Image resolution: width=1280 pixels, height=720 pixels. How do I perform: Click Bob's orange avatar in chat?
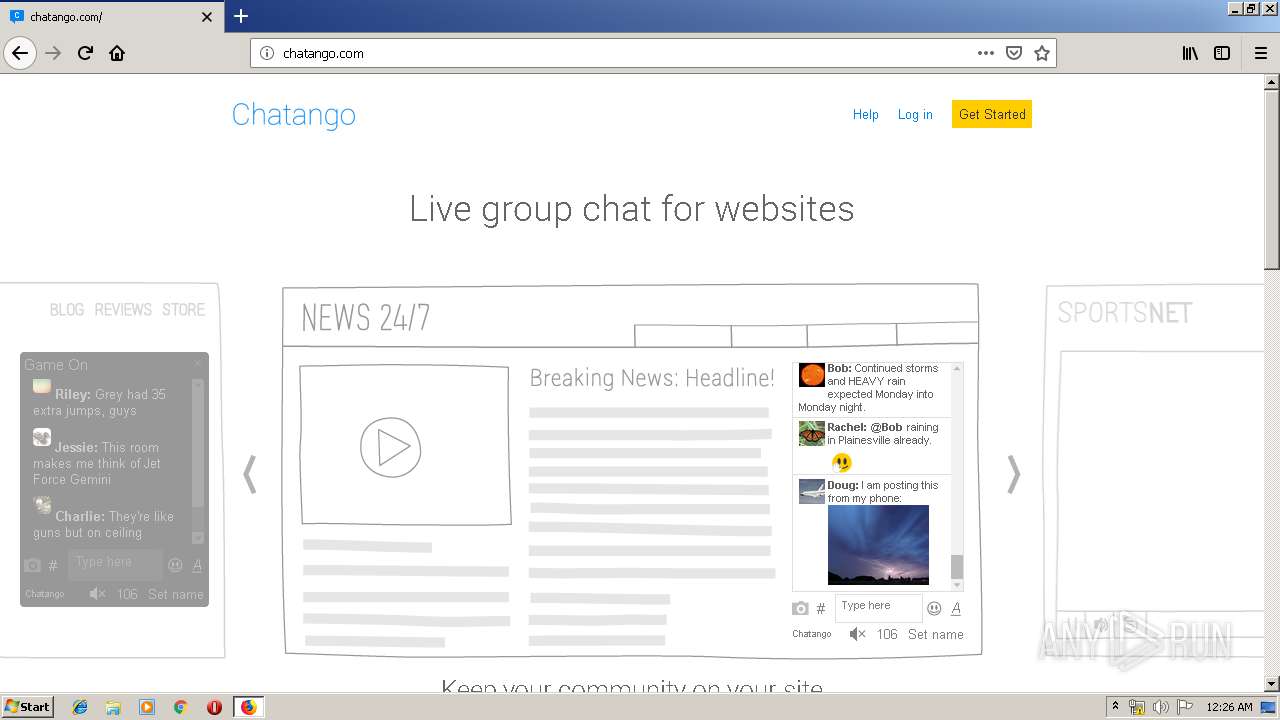click(x=812, y=375)
